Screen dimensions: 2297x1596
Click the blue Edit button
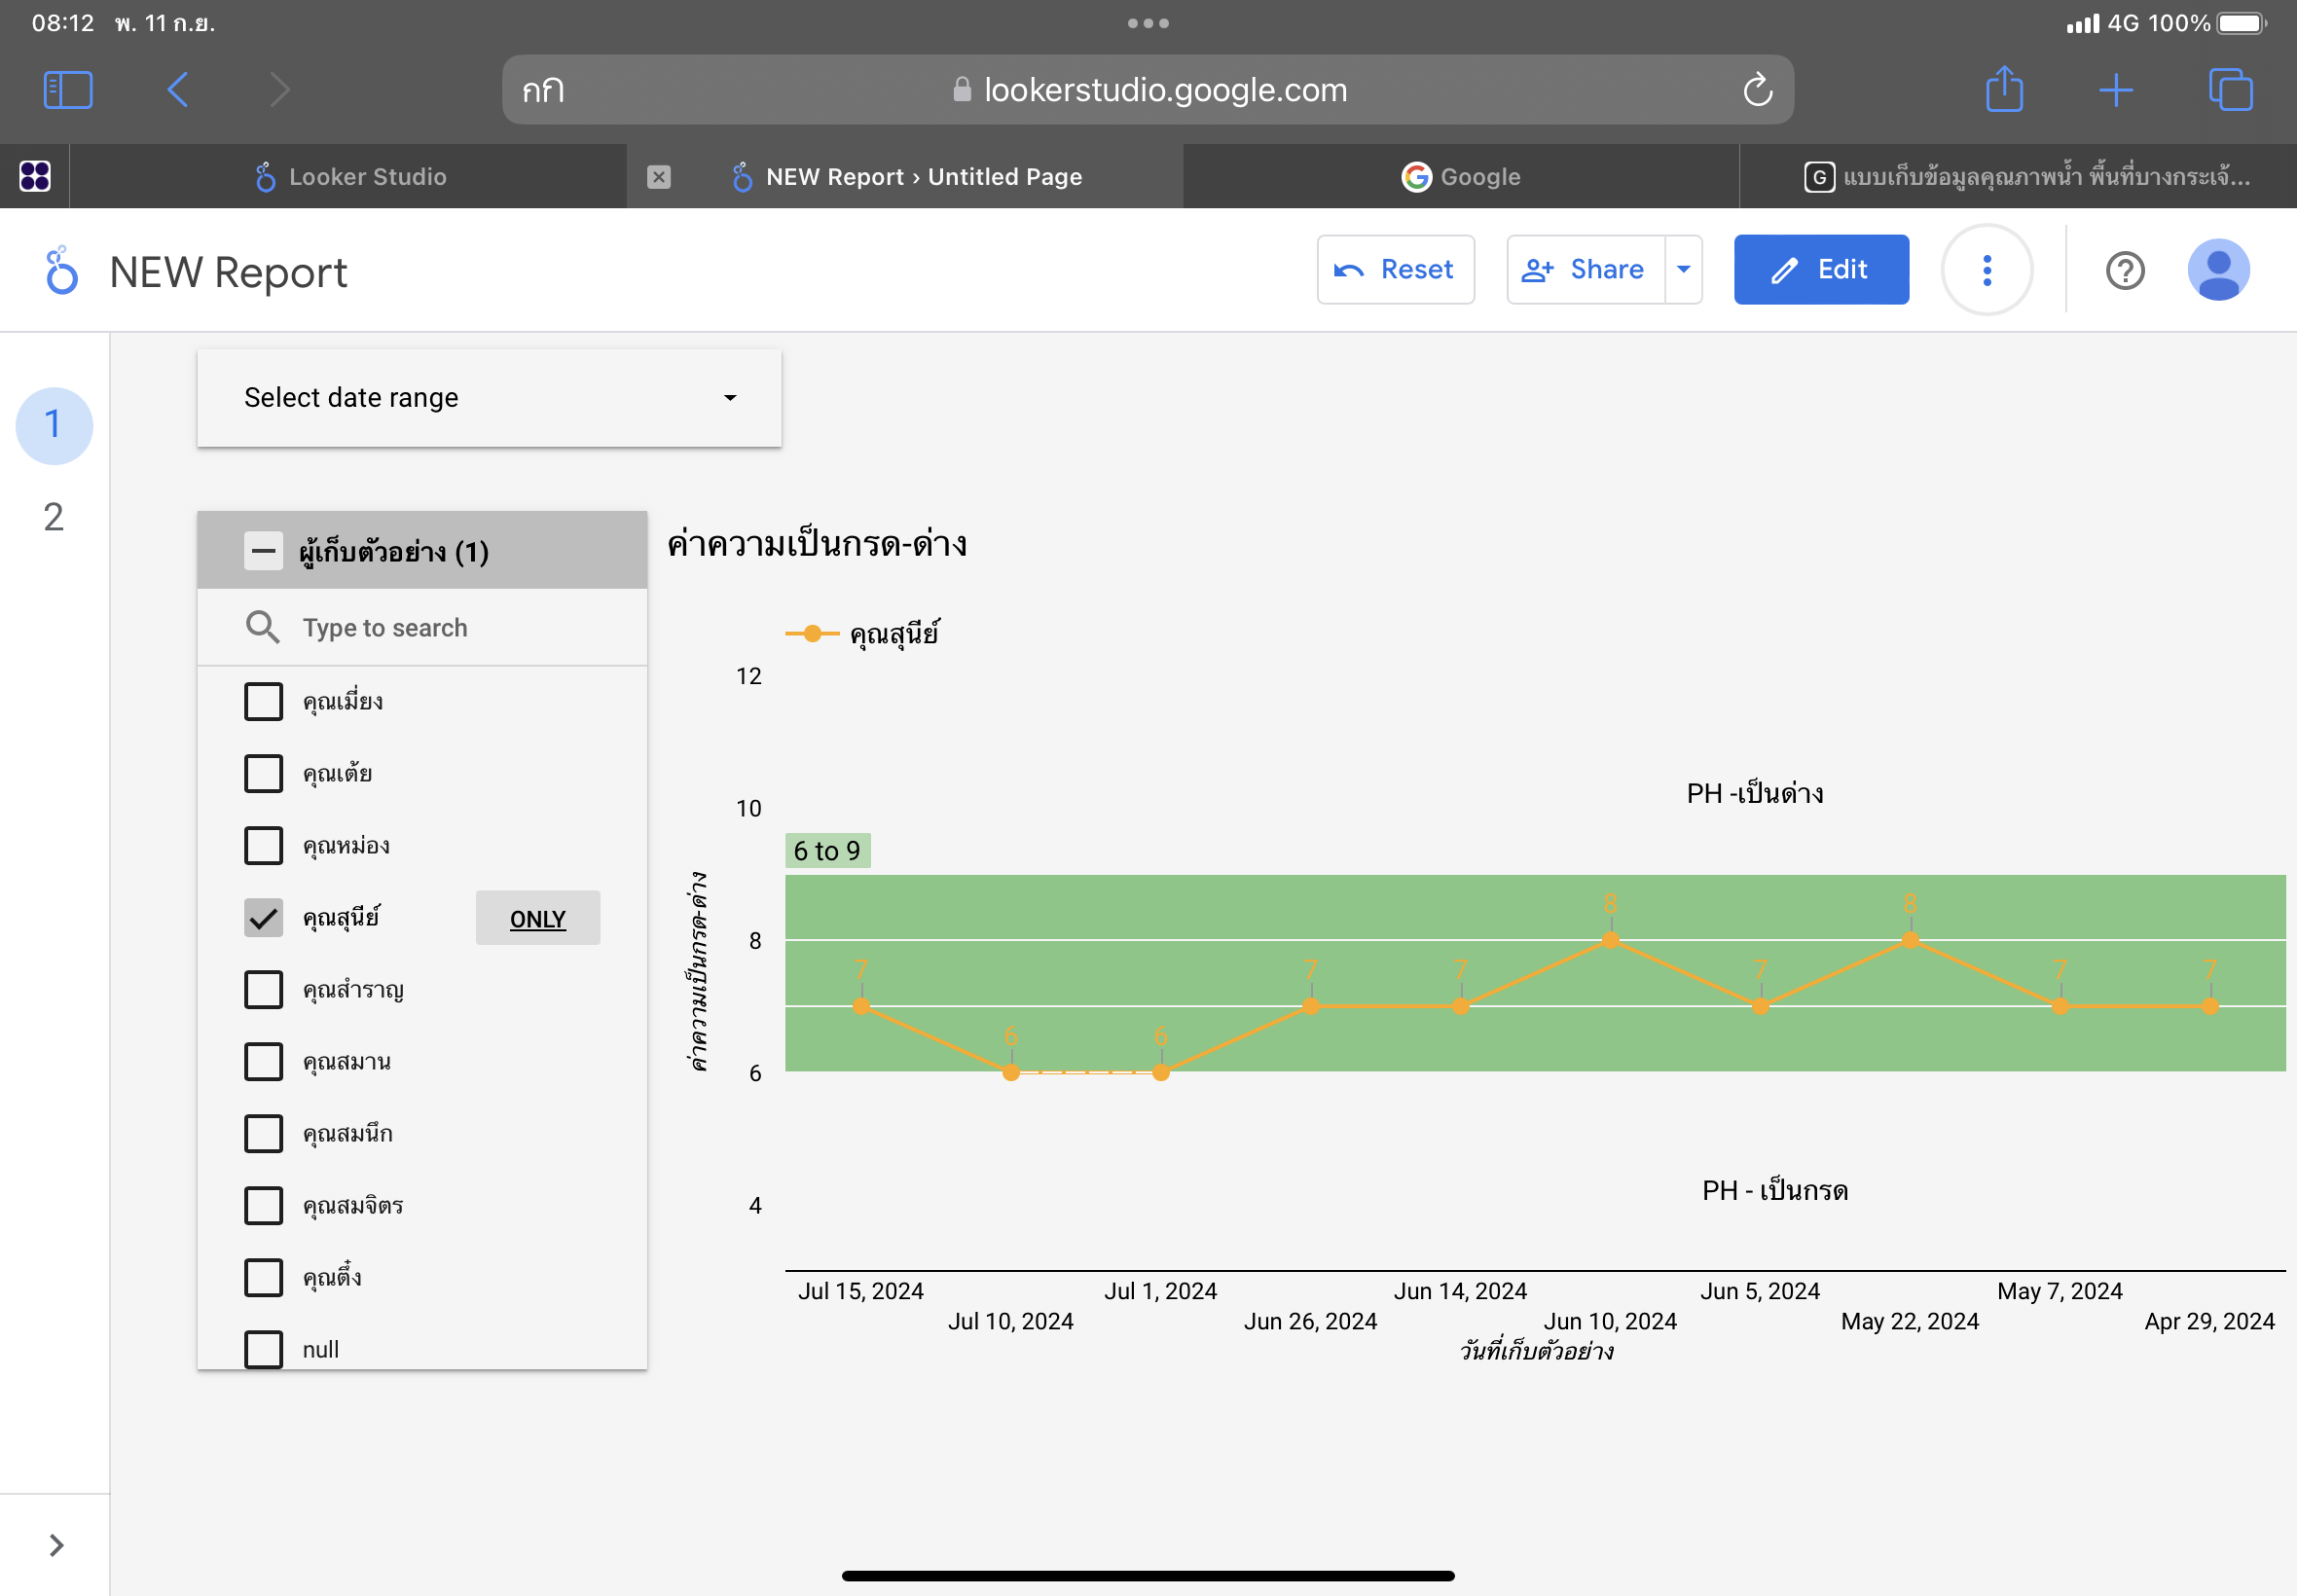[1820, 270]
